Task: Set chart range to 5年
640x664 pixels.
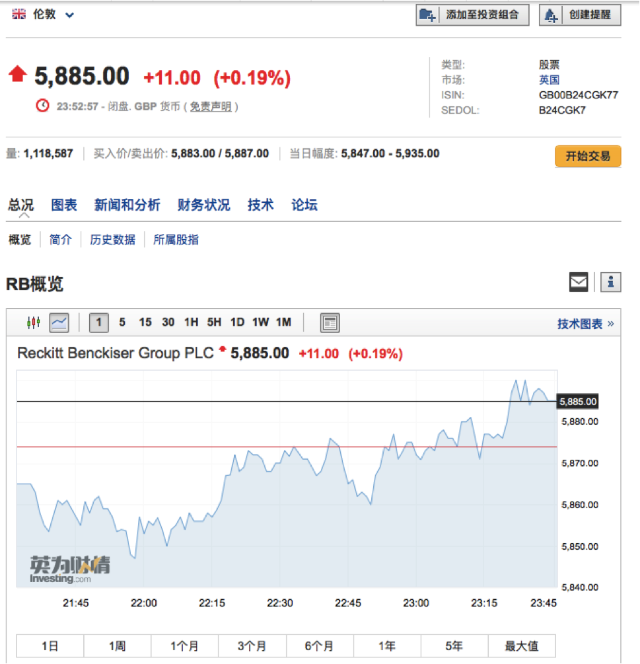Action: (x=454, y=646)
